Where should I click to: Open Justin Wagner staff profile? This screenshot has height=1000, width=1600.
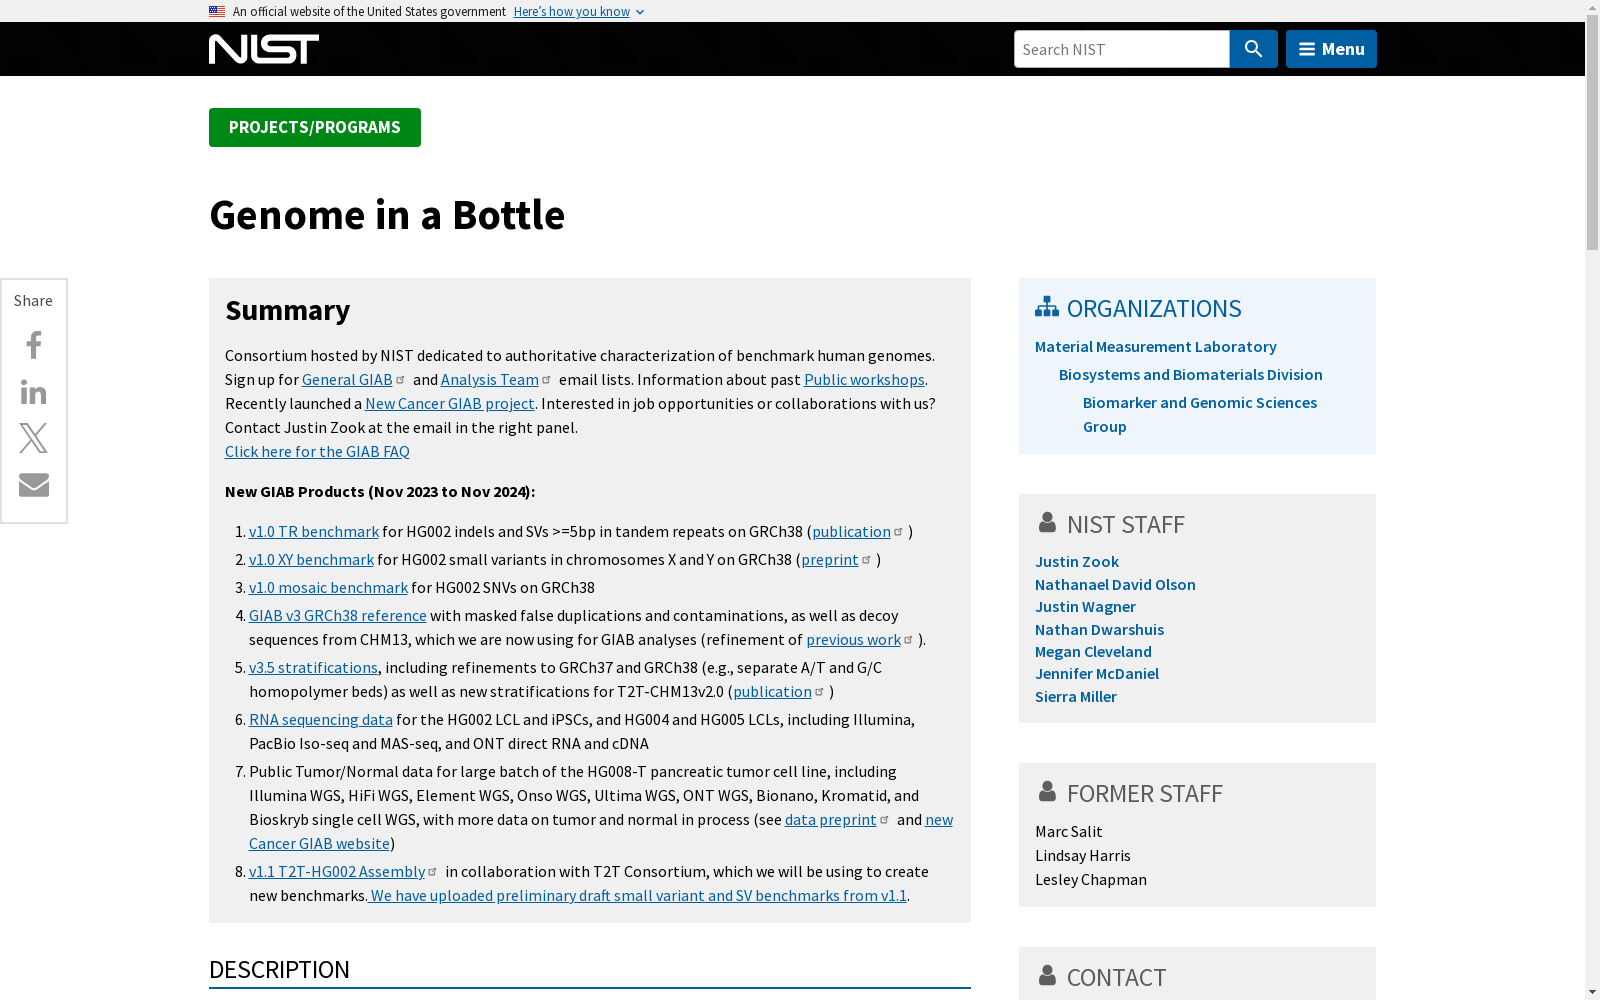click(1085, 606)
